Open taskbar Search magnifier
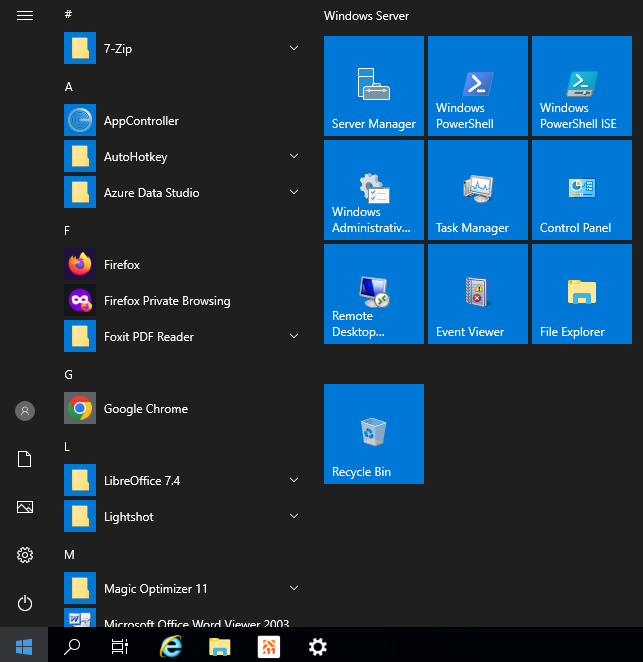Viewport: 643px width, 662px height. [72, 646]
